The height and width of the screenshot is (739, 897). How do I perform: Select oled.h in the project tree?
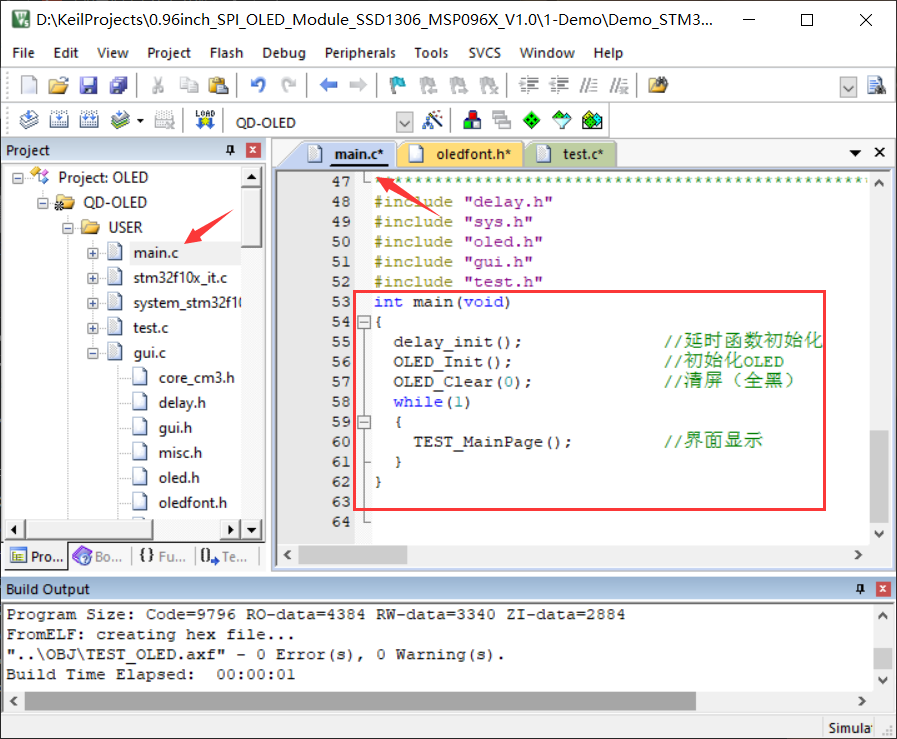pos(179,478)
